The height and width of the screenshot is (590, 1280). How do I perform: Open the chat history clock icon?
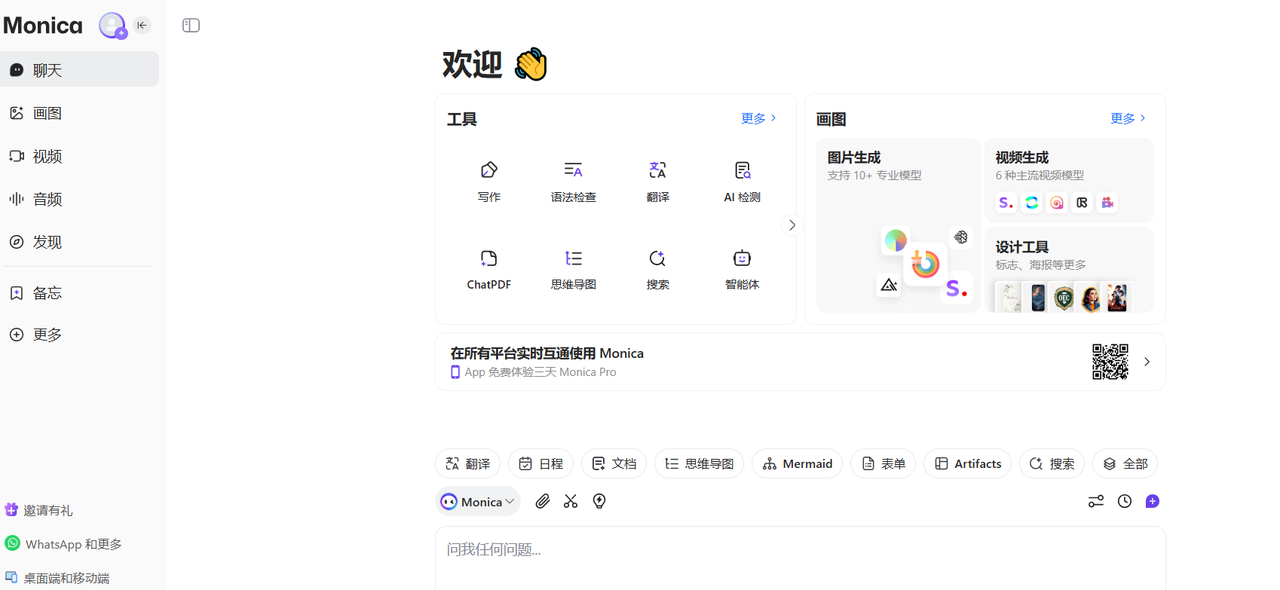1125,501
